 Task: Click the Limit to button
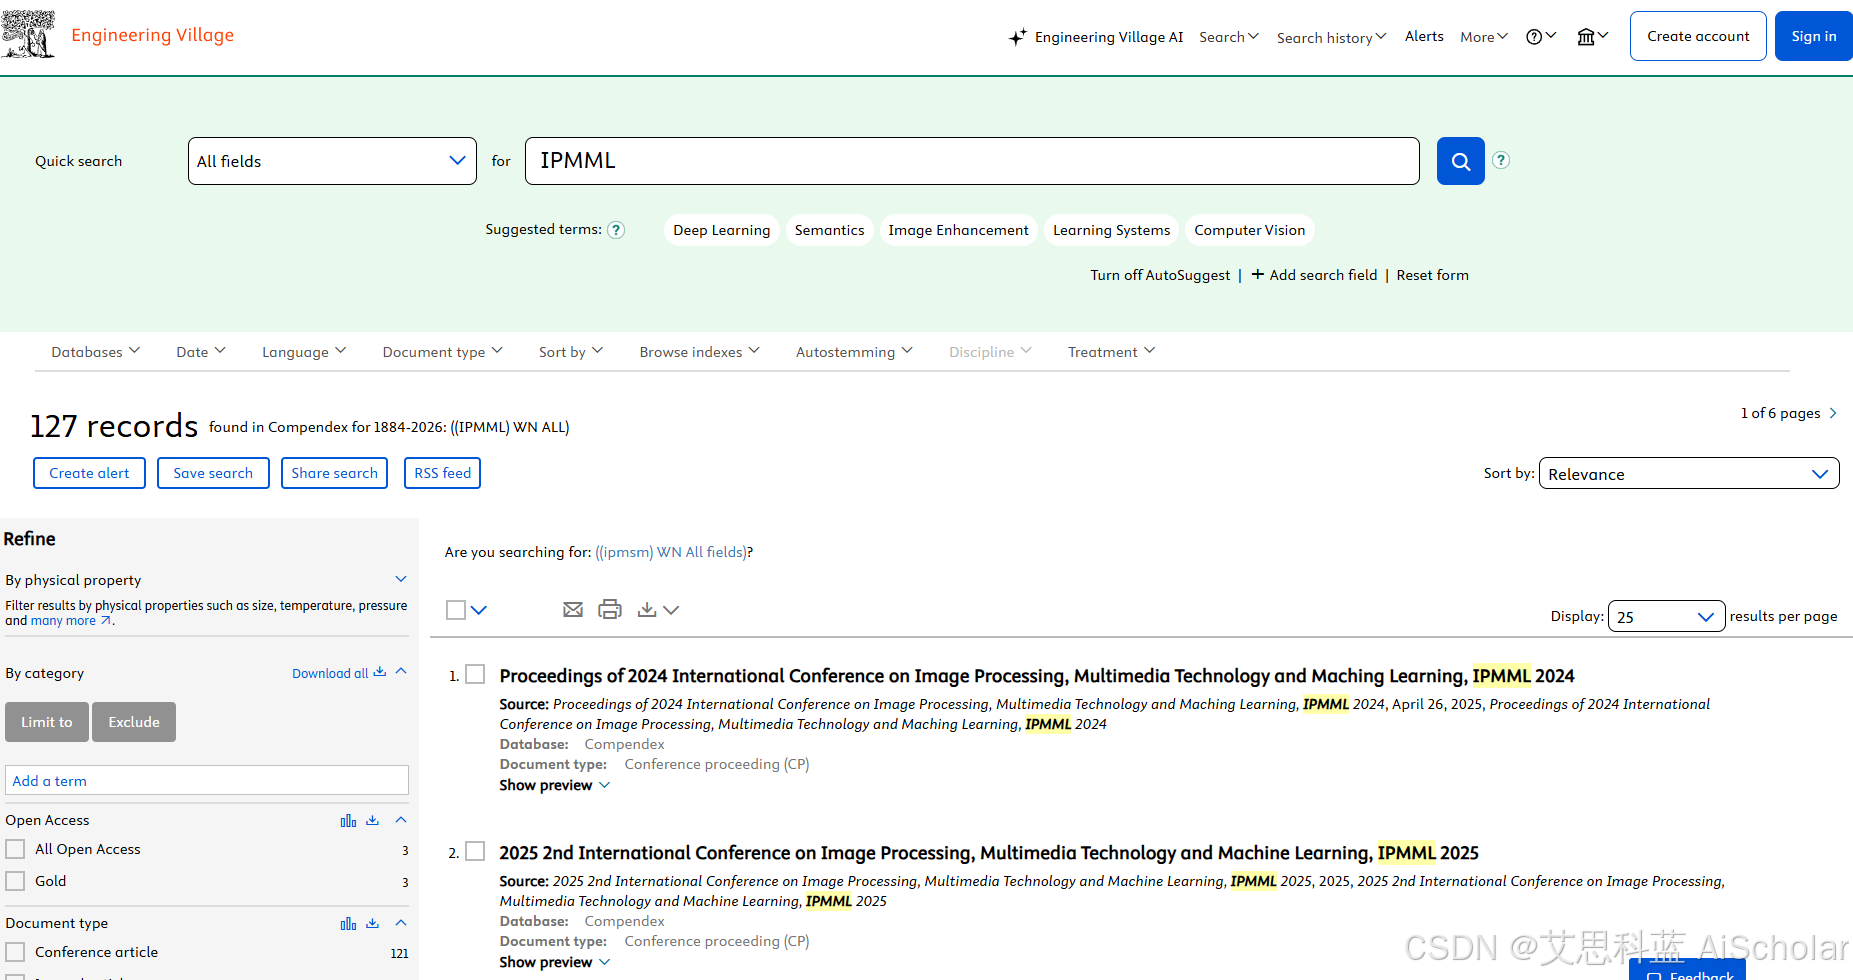[x=47, y=722]
